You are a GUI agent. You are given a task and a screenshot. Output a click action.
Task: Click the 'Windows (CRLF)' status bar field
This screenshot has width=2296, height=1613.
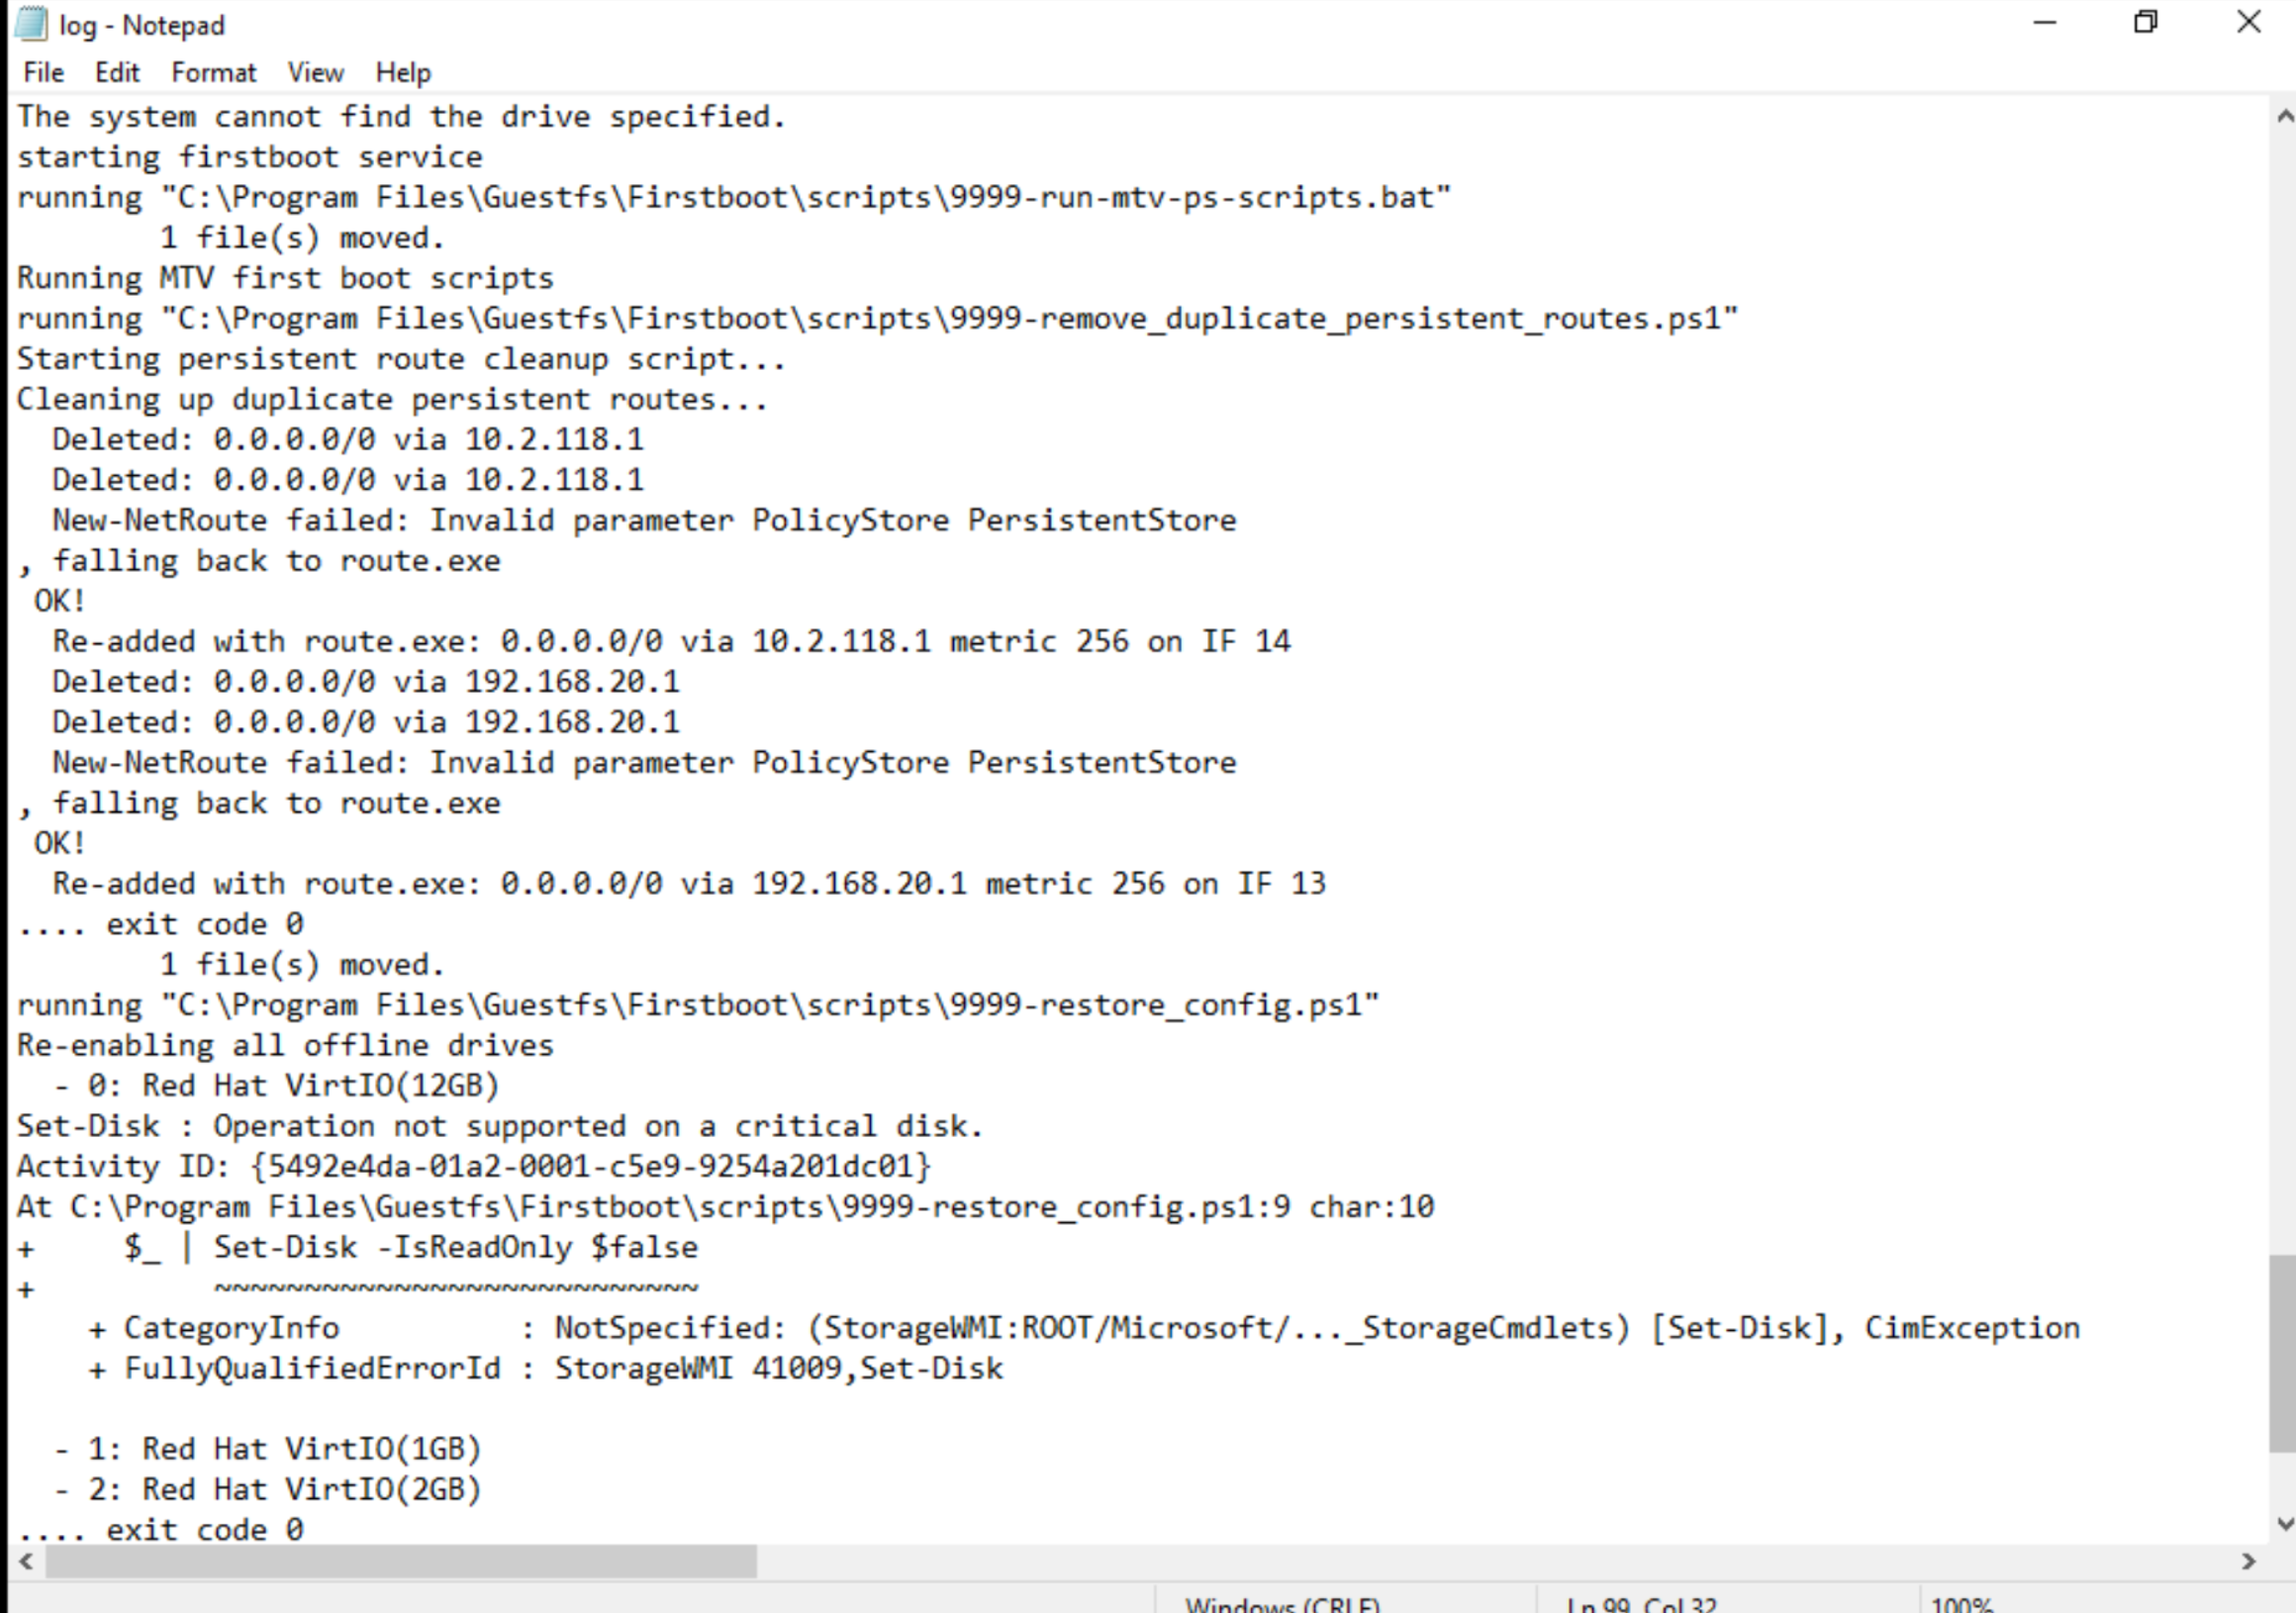(x=1282, y=1603)
